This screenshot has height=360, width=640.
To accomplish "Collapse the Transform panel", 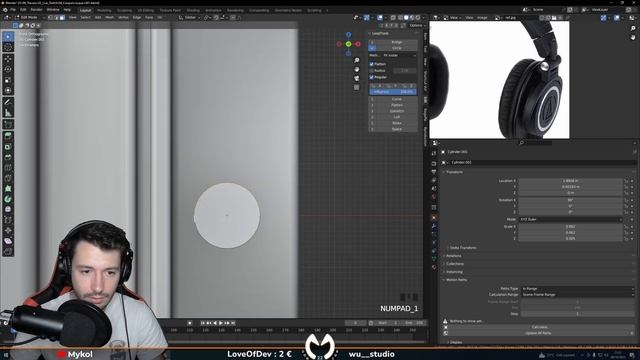I will tap(454, 172).
